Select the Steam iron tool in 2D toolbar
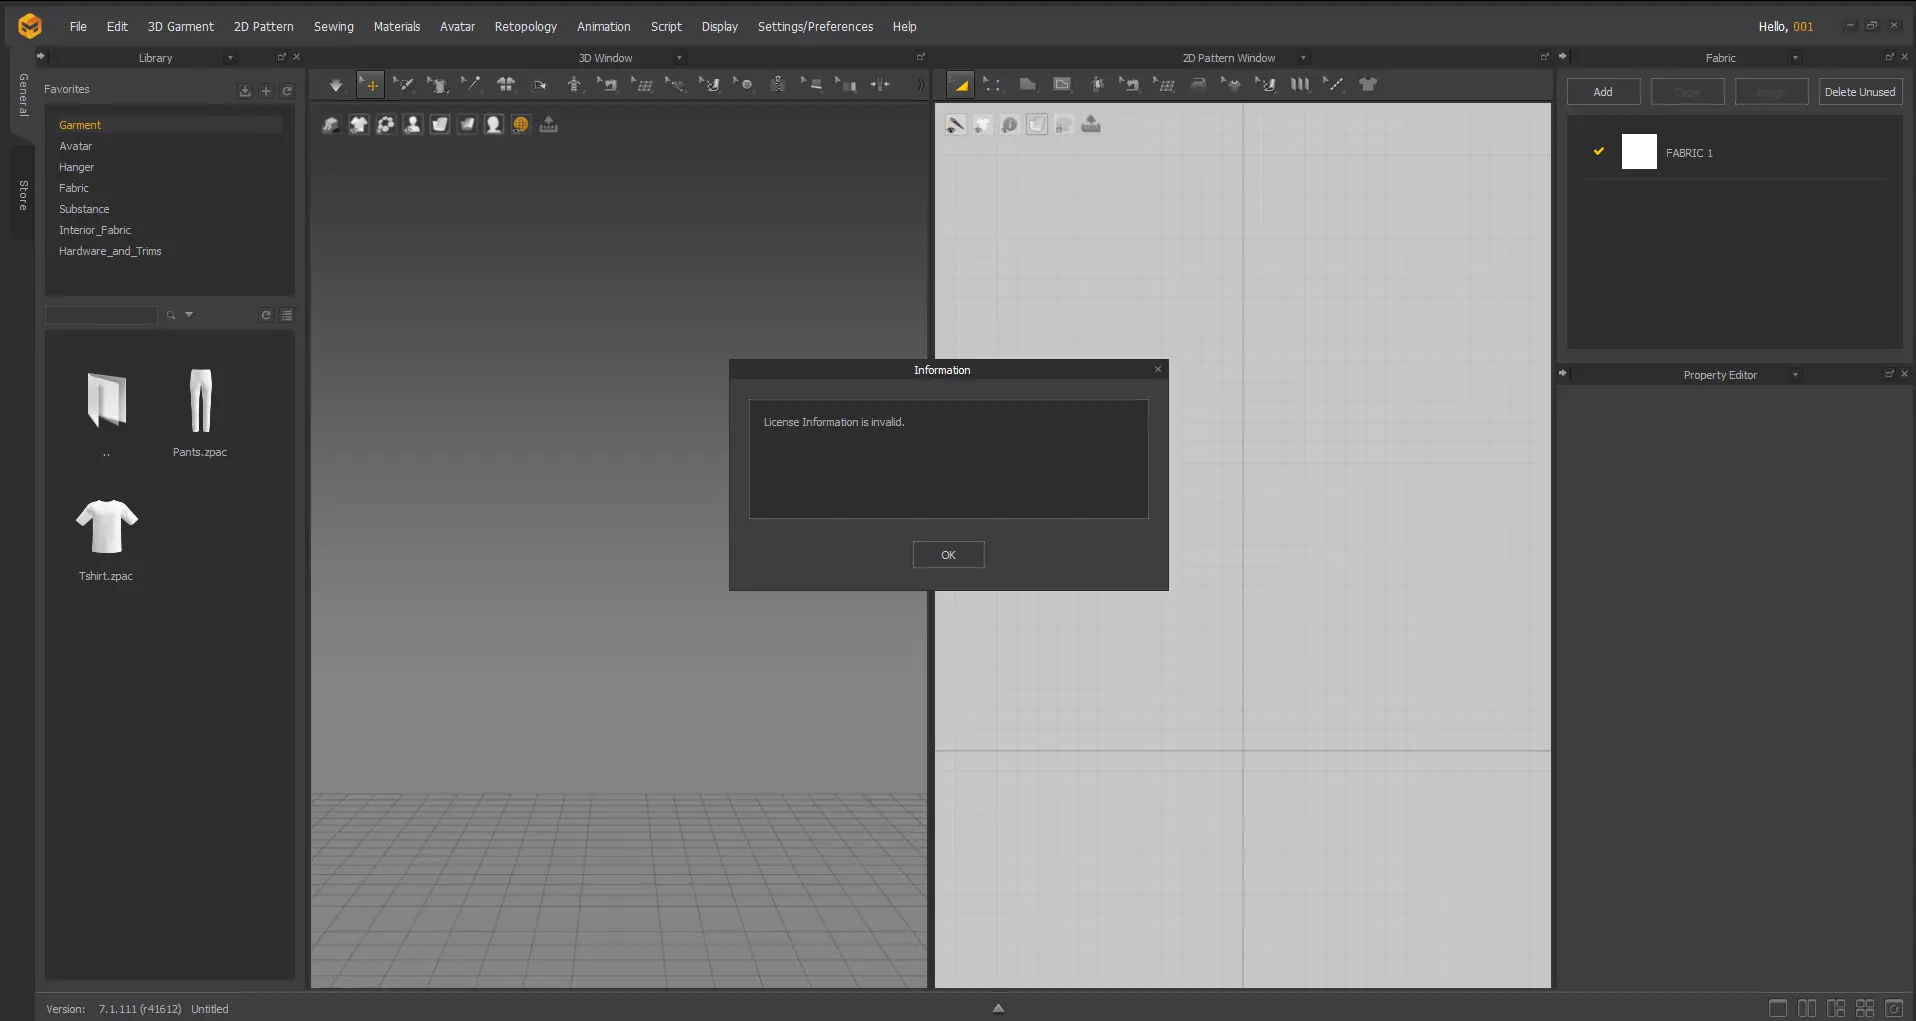 point(1198,85)
